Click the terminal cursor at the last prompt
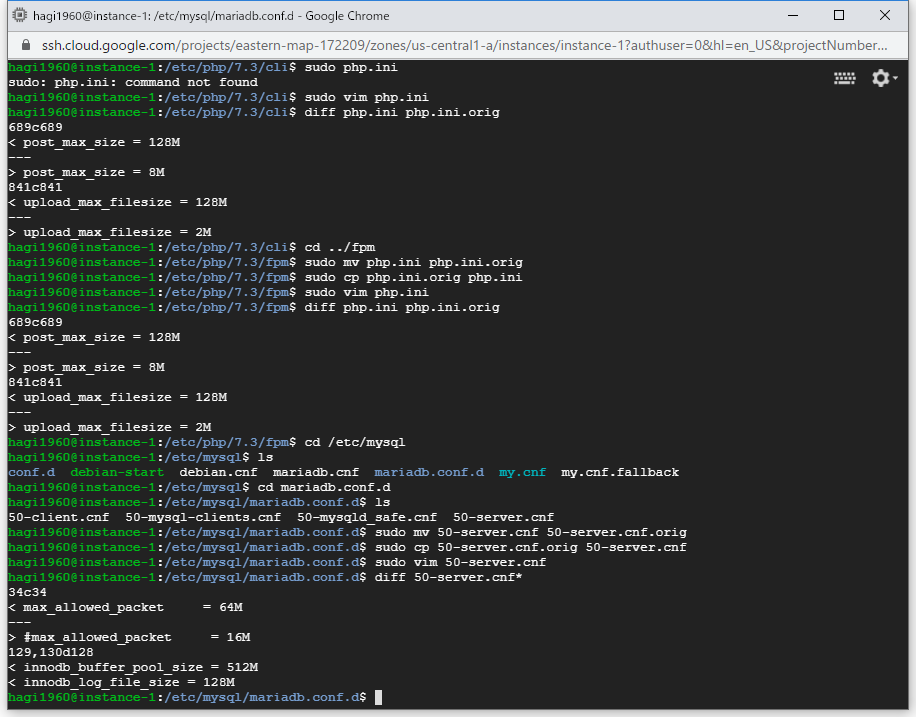The image size is (916, 717). pos(379,697)
